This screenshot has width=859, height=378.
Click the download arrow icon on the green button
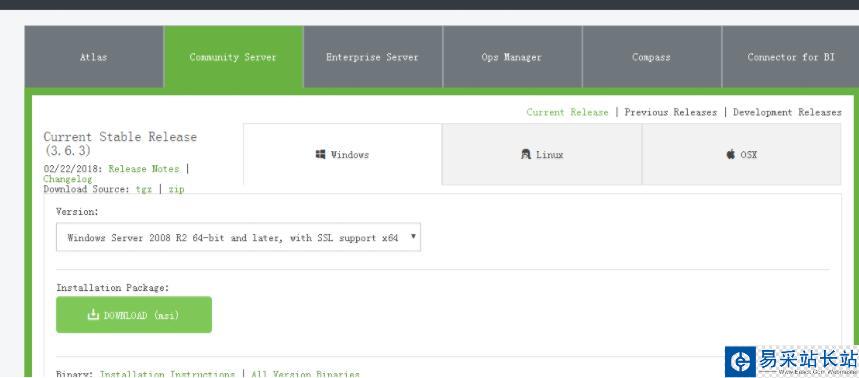point(93,314)
